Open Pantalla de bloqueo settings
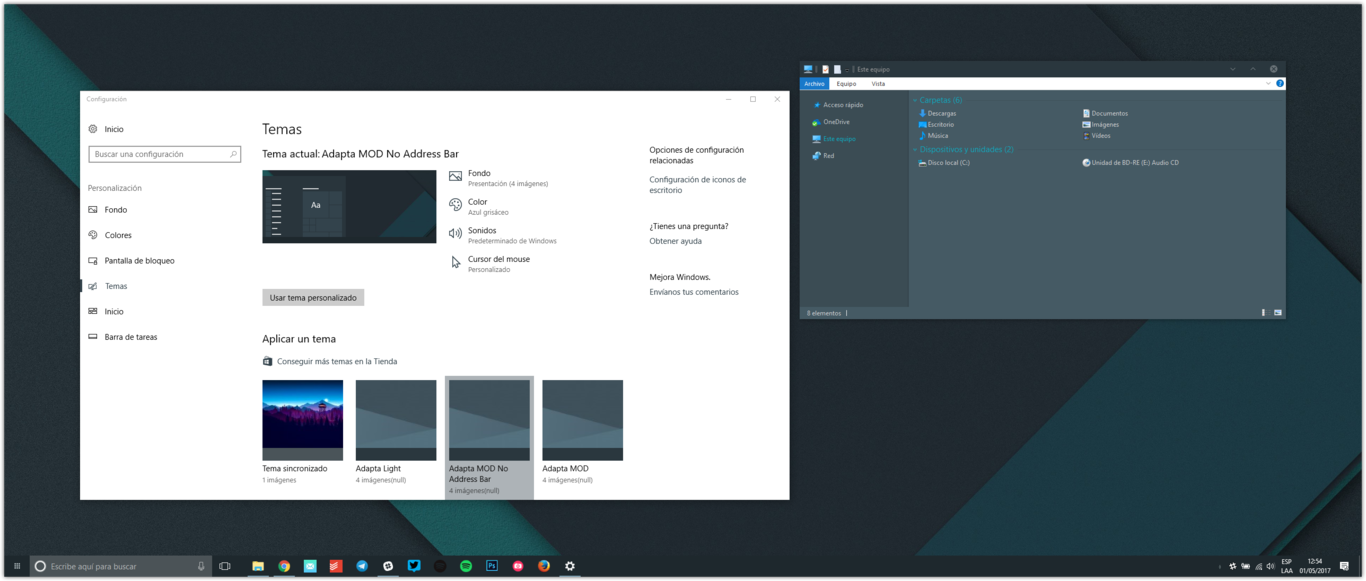This screenshot has height=581, width=1366. pos(139,261)
